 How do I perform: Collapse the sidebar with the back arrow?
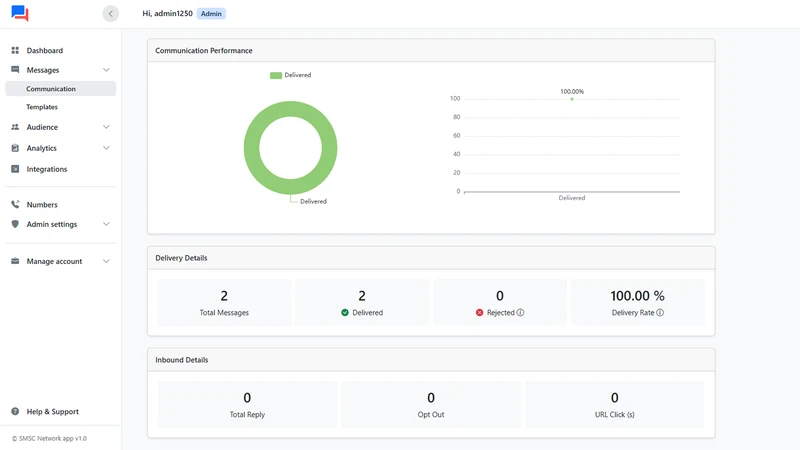point(111,14)
